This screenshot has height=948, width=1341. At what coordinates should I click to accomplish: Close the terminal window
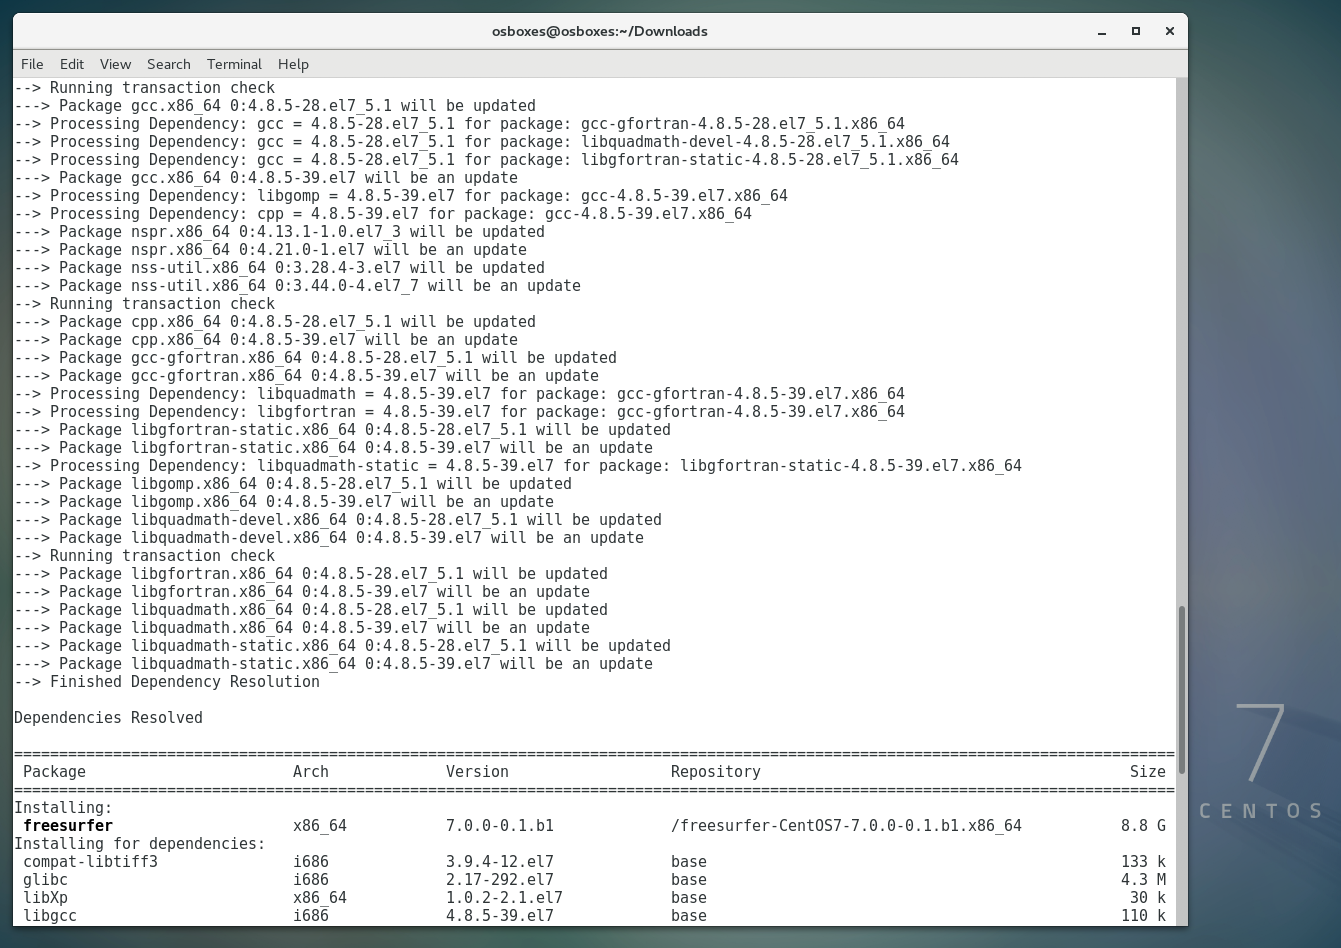[x=1169, y=31]
